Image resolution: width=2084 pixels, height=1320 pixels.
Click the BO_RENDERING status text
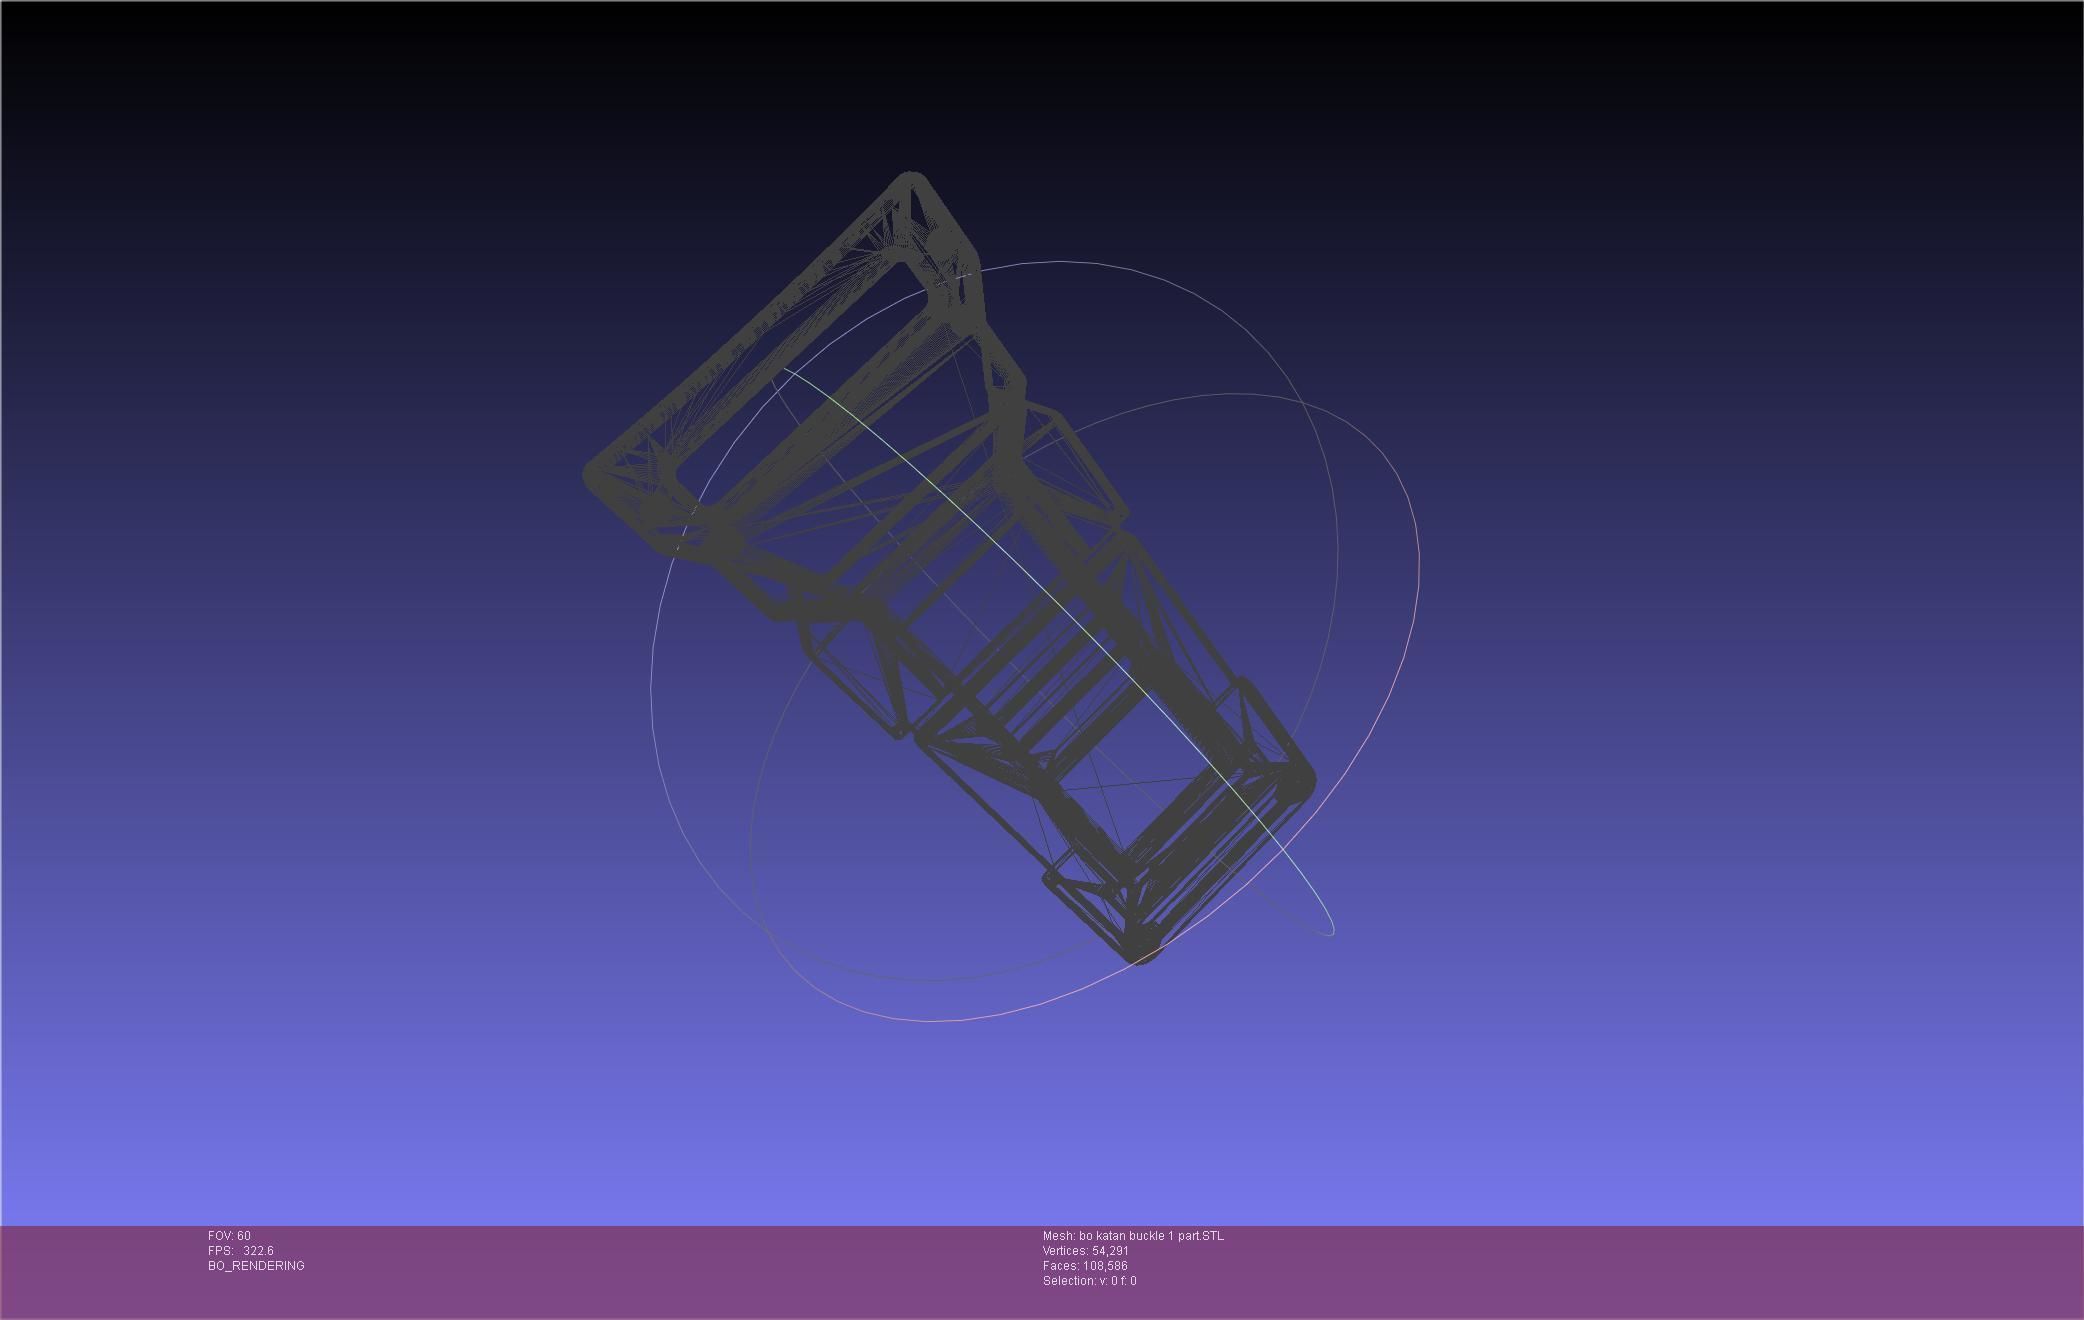(x=256, y=1266)
